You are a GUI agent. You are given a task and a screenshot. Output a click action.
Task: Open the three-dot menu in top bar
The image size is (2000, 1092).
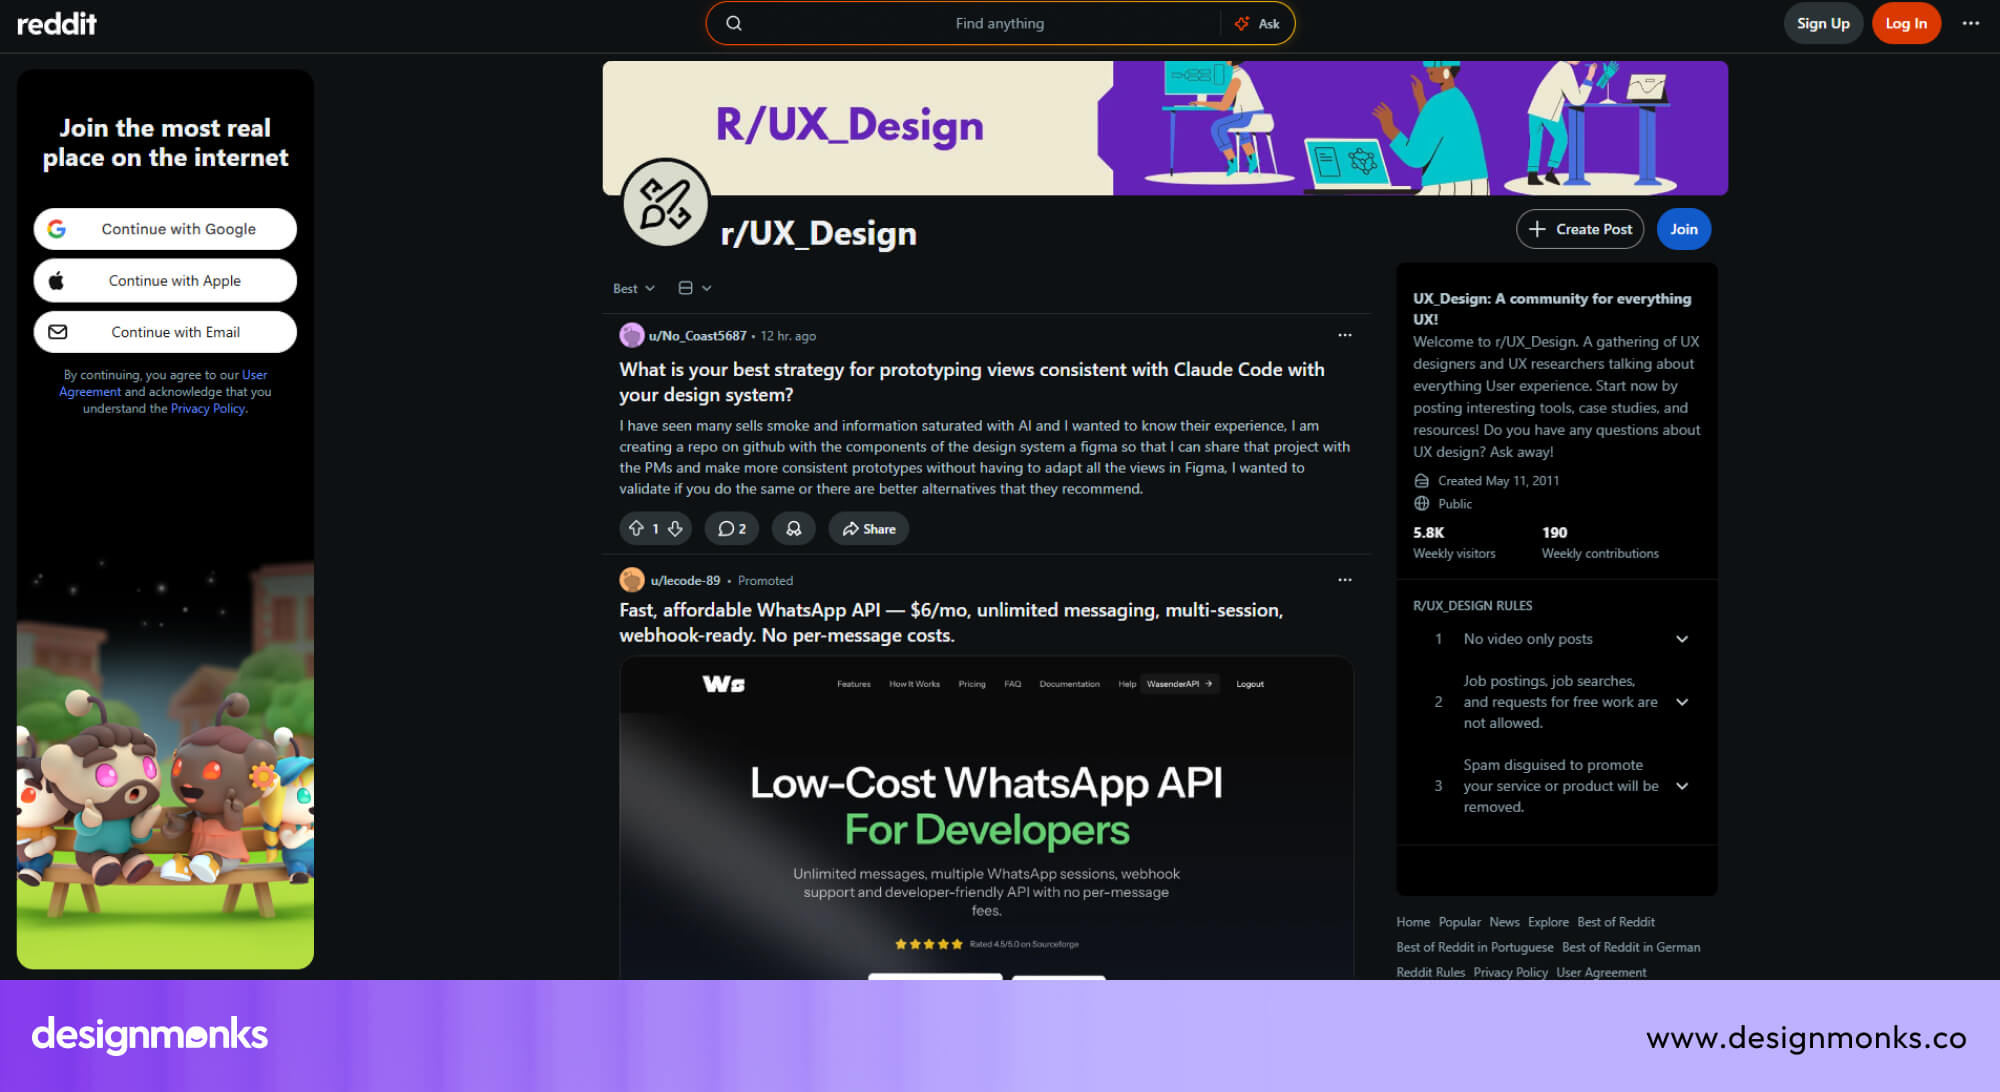click(x=1970, y=23)
